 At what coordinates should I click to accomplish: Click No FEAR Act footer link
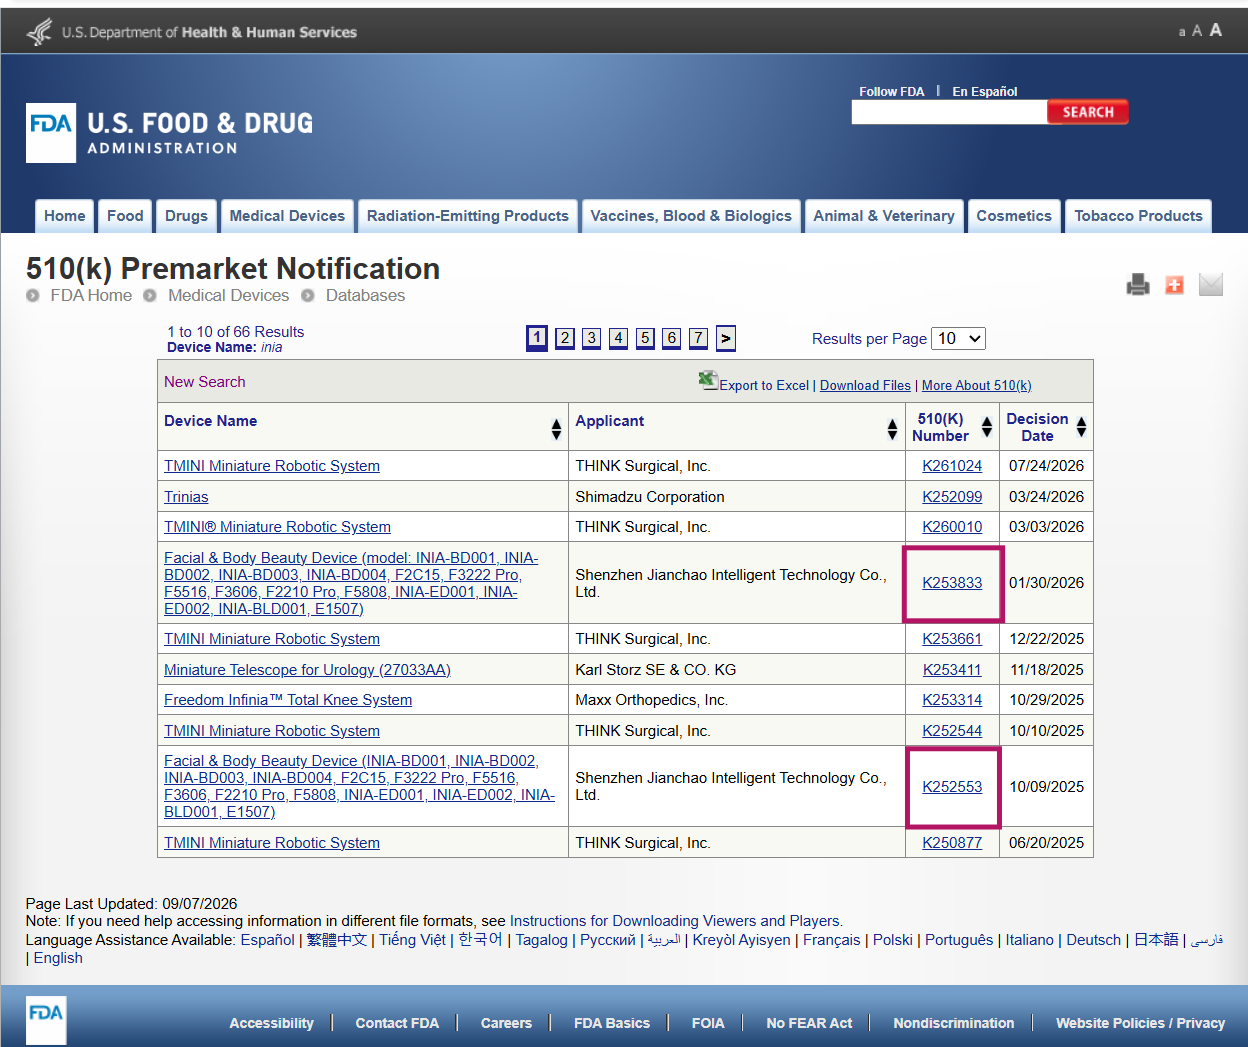point(809,1023)
